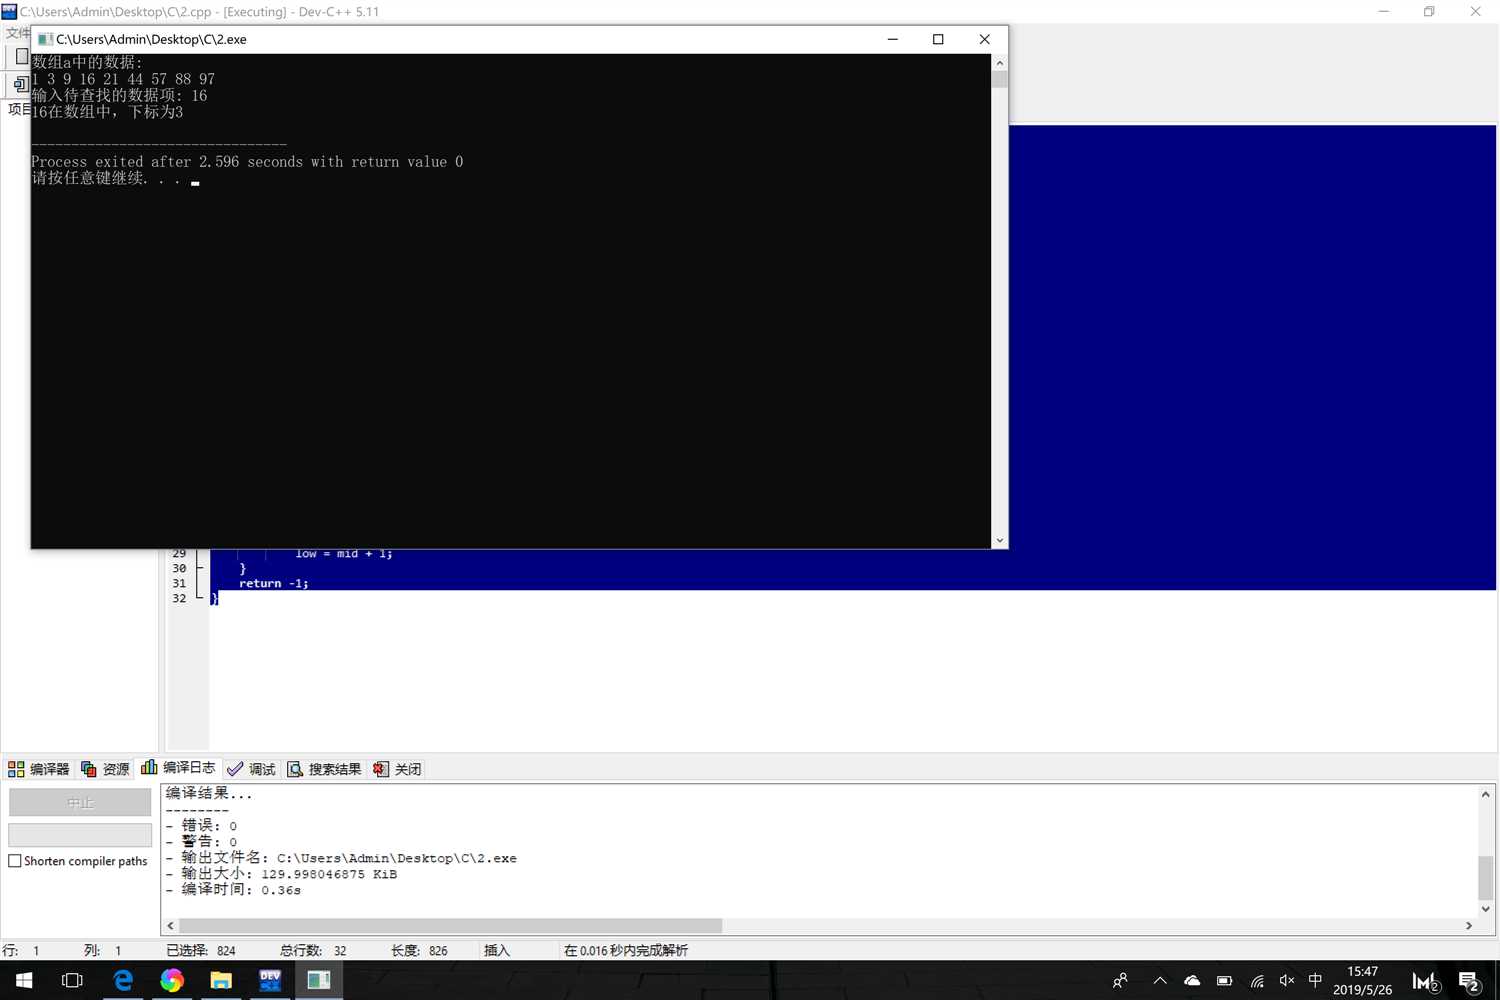Open the 调试 (Debug) tab
The width and height of the screenshot is (1500, 1000).
(x=251, y=769)
